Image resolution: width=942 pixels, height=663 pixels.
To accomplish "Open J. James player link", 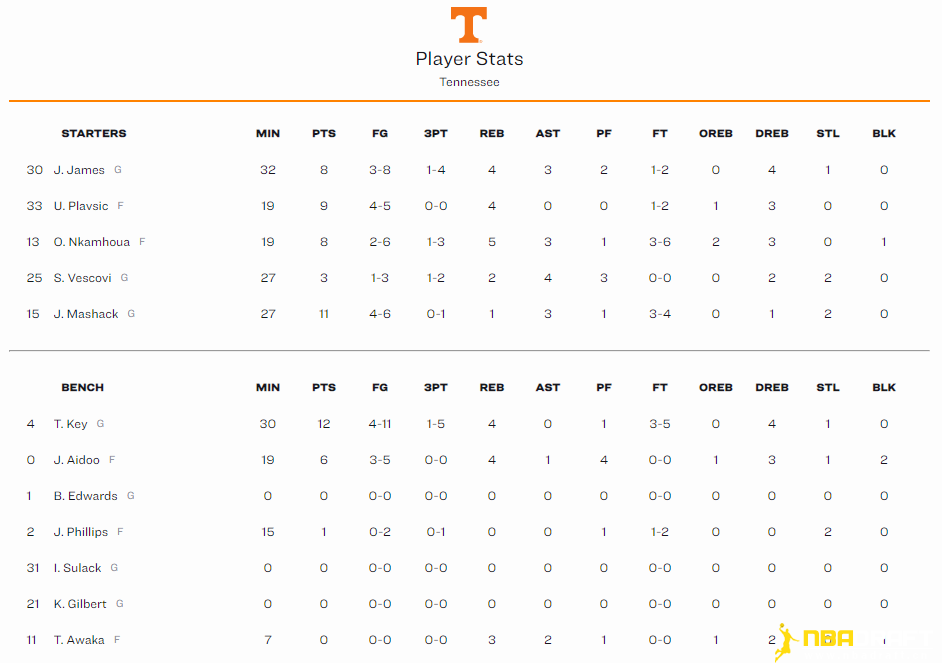I will pyautogui.click(x=79, y=170).
